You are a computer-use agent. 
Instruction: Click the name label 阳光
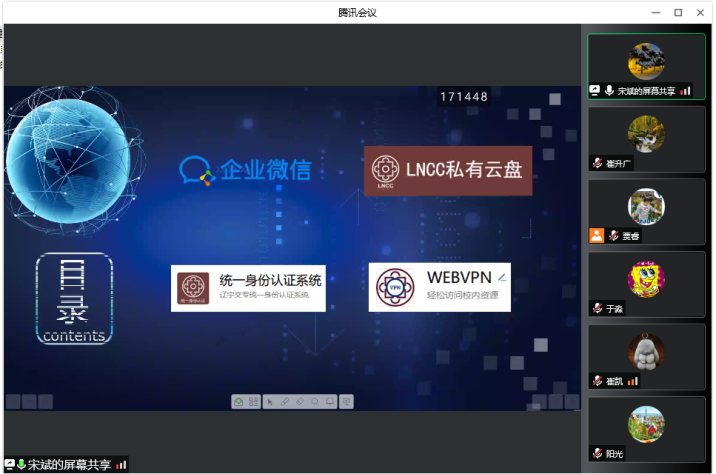[615, 454]
